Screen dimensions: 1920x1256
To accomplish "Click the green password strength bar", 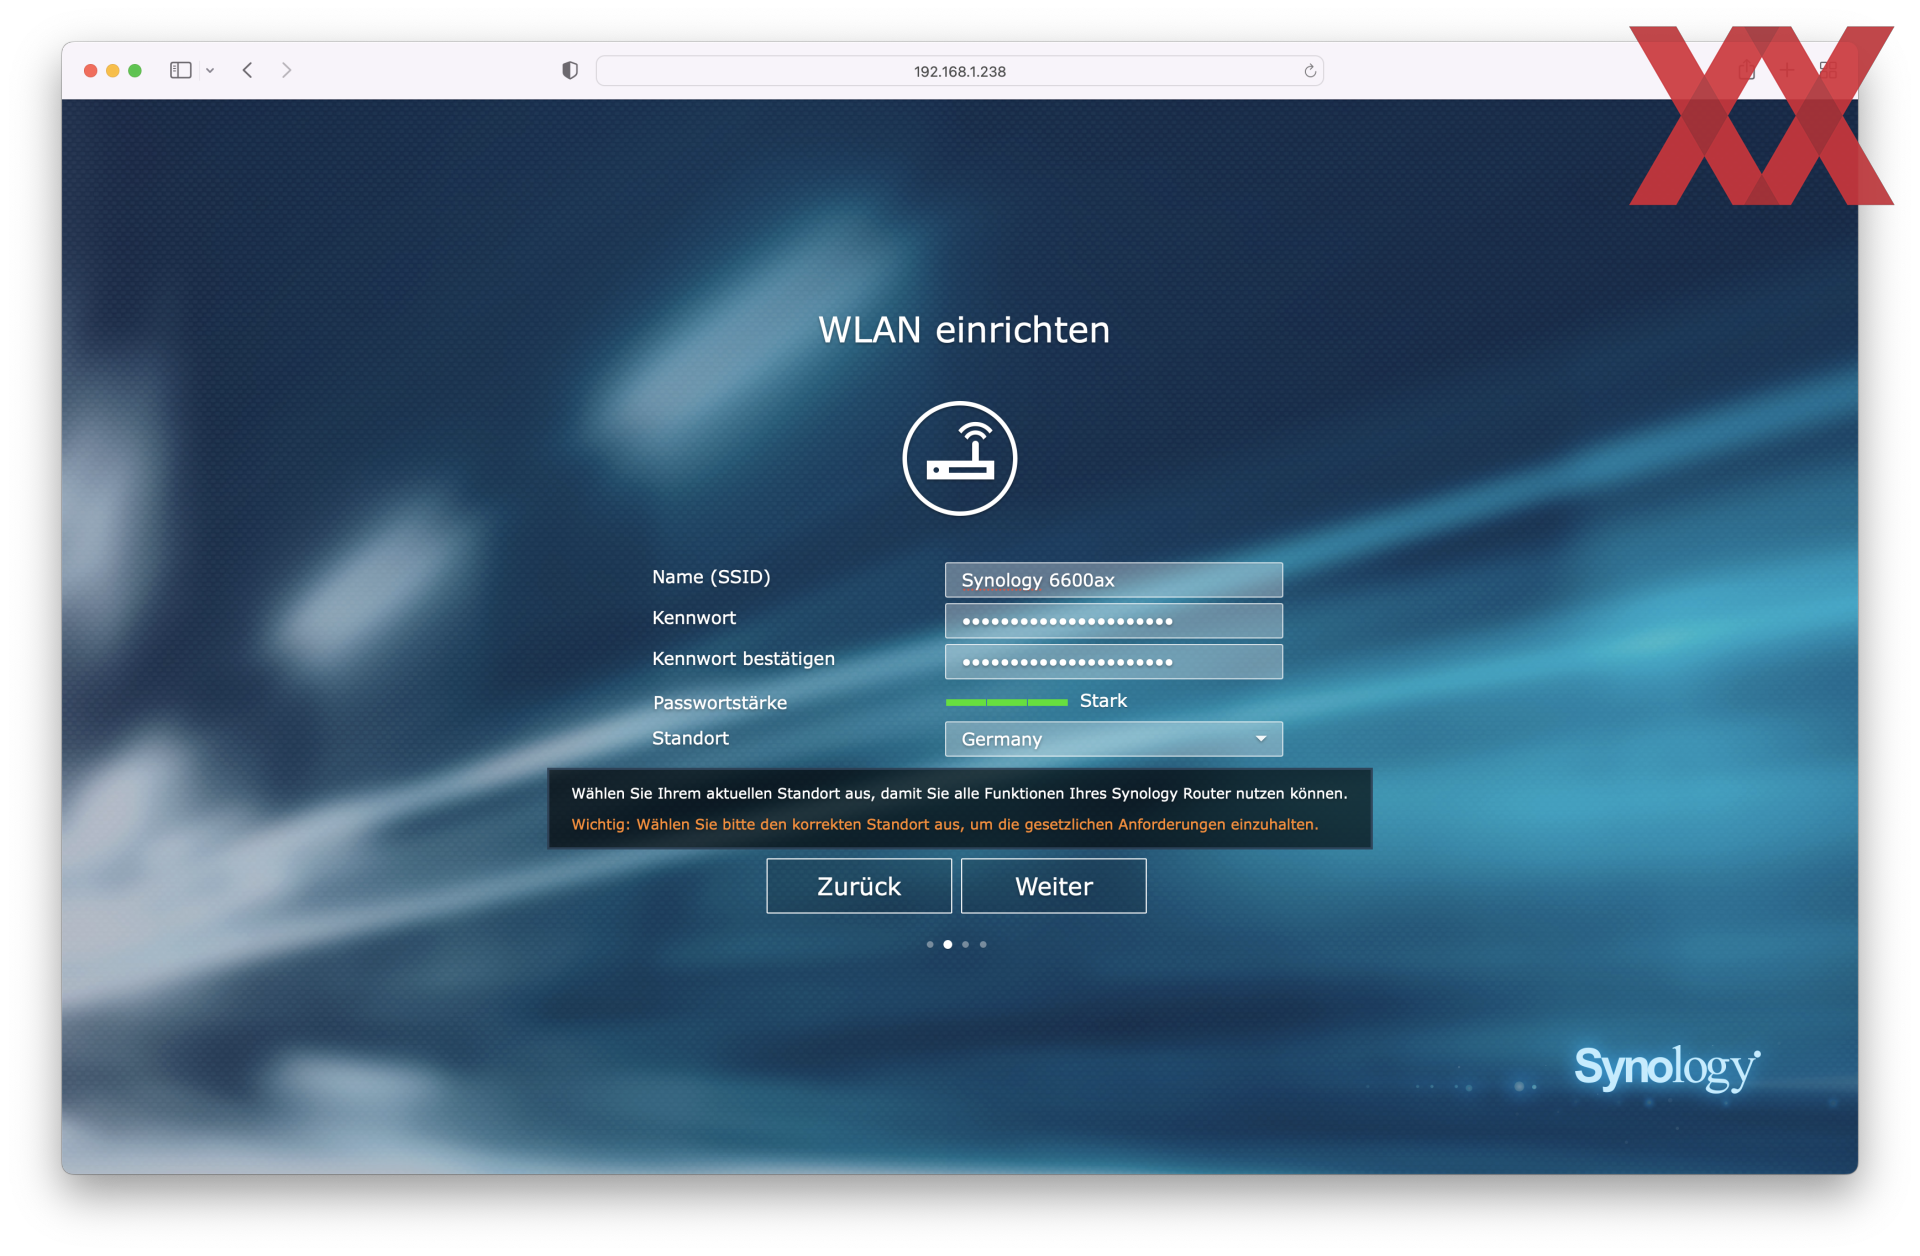I will click(x=1007, y=702).
